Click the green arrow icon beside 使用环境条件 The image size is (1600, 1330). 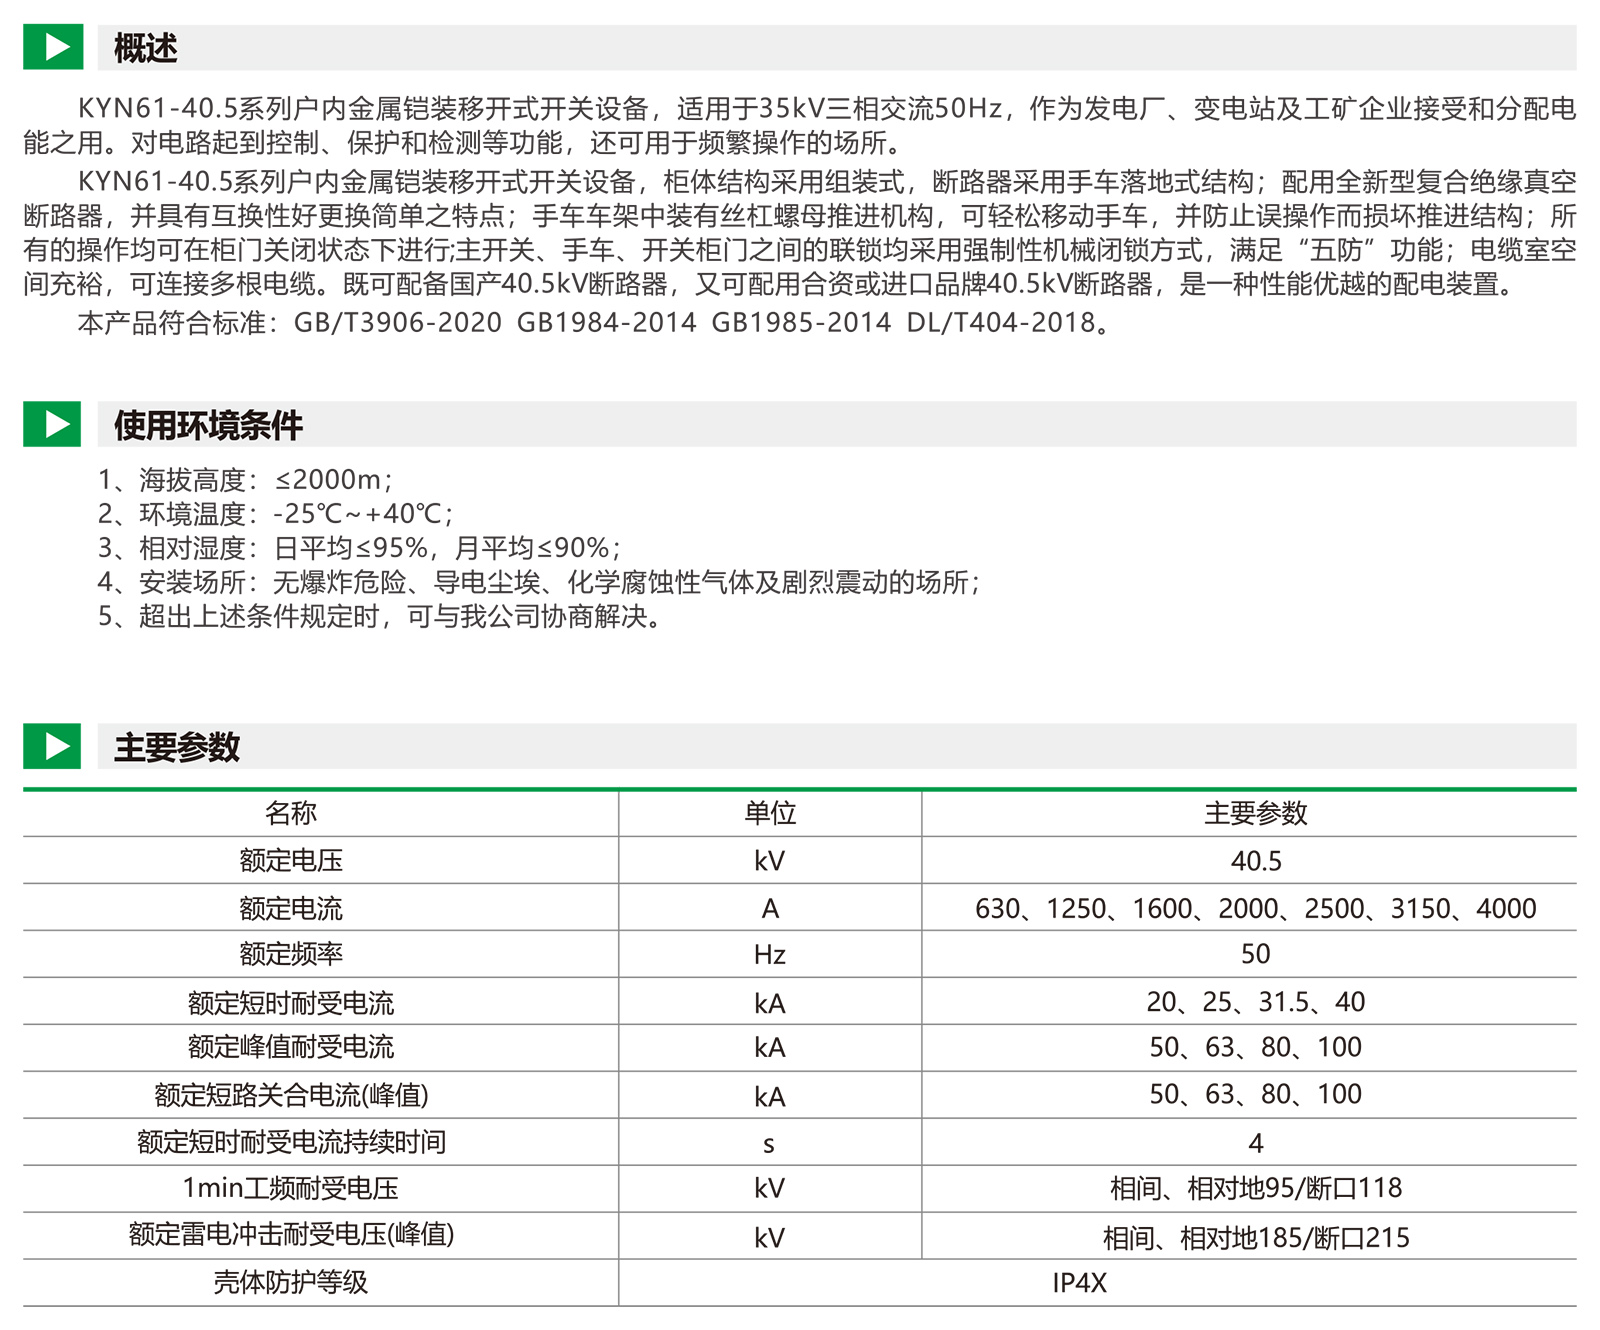[x=52, y=424]
